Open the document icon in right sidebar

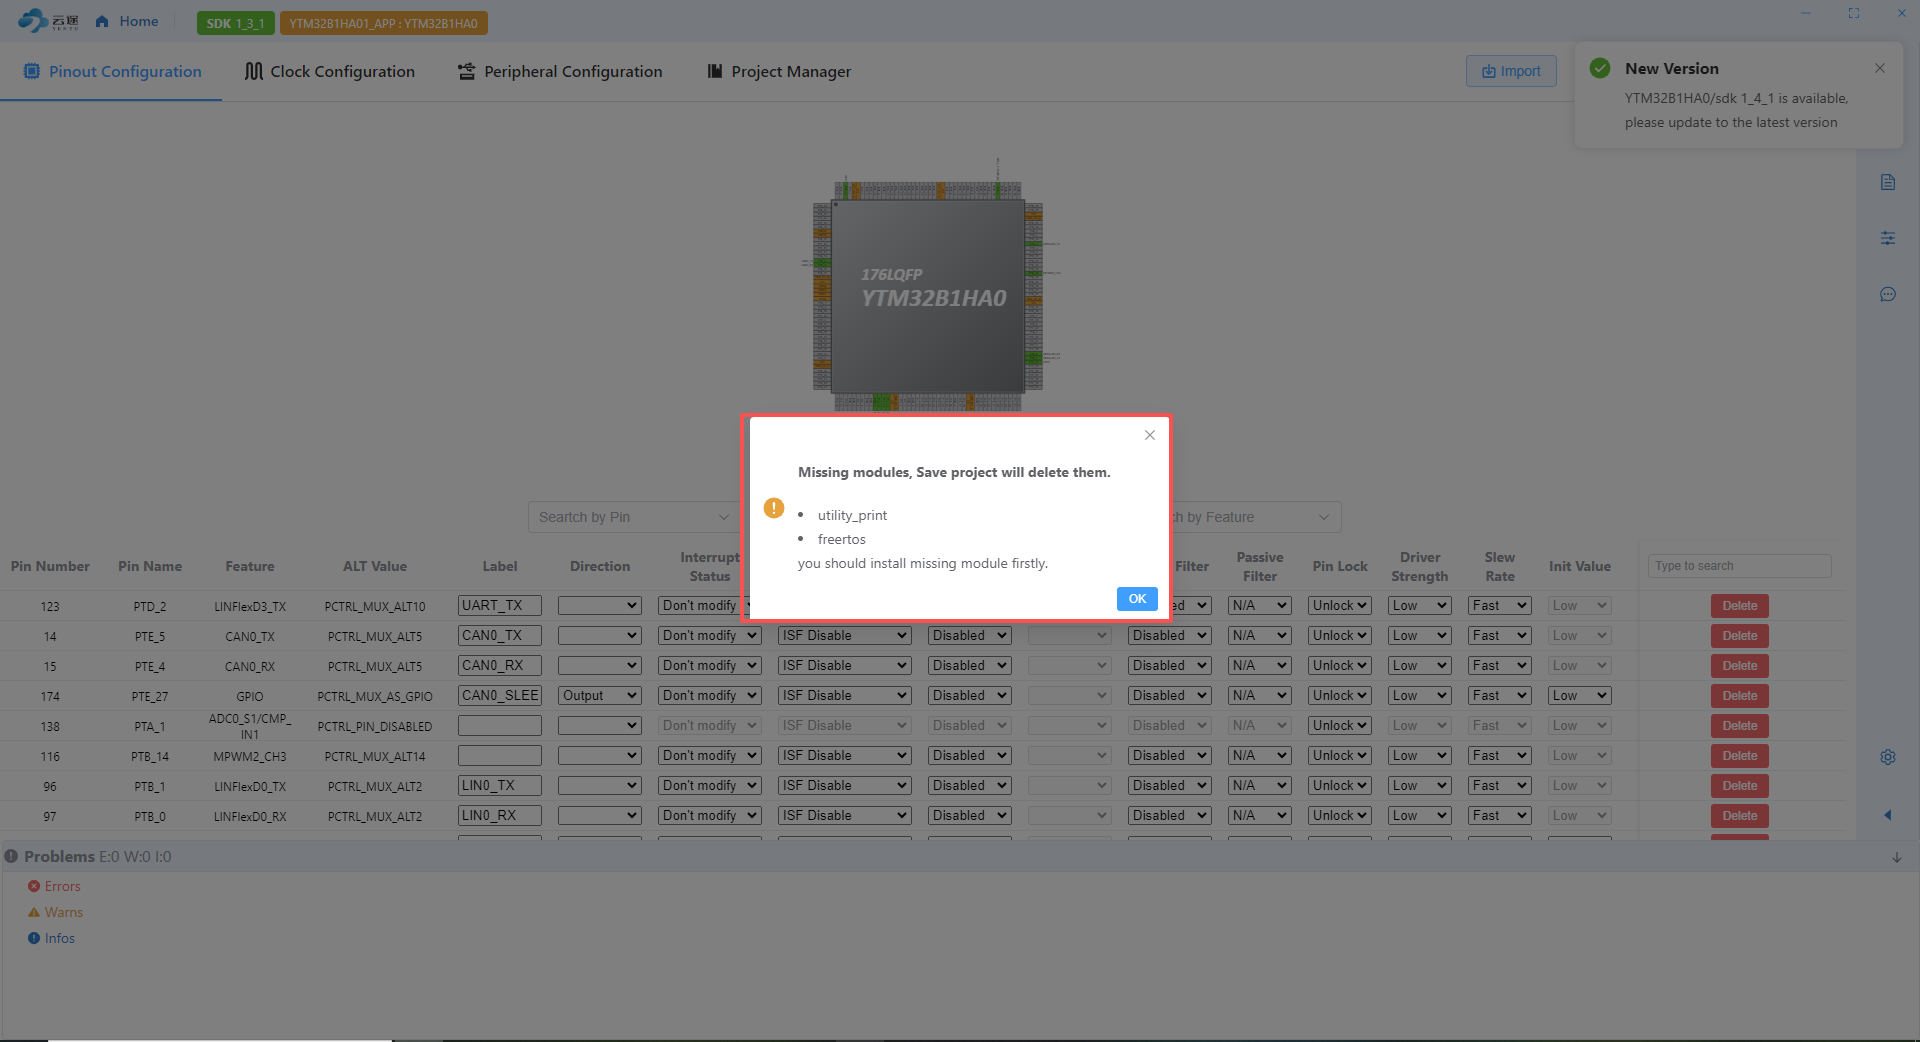click(x=1888, y=182)
